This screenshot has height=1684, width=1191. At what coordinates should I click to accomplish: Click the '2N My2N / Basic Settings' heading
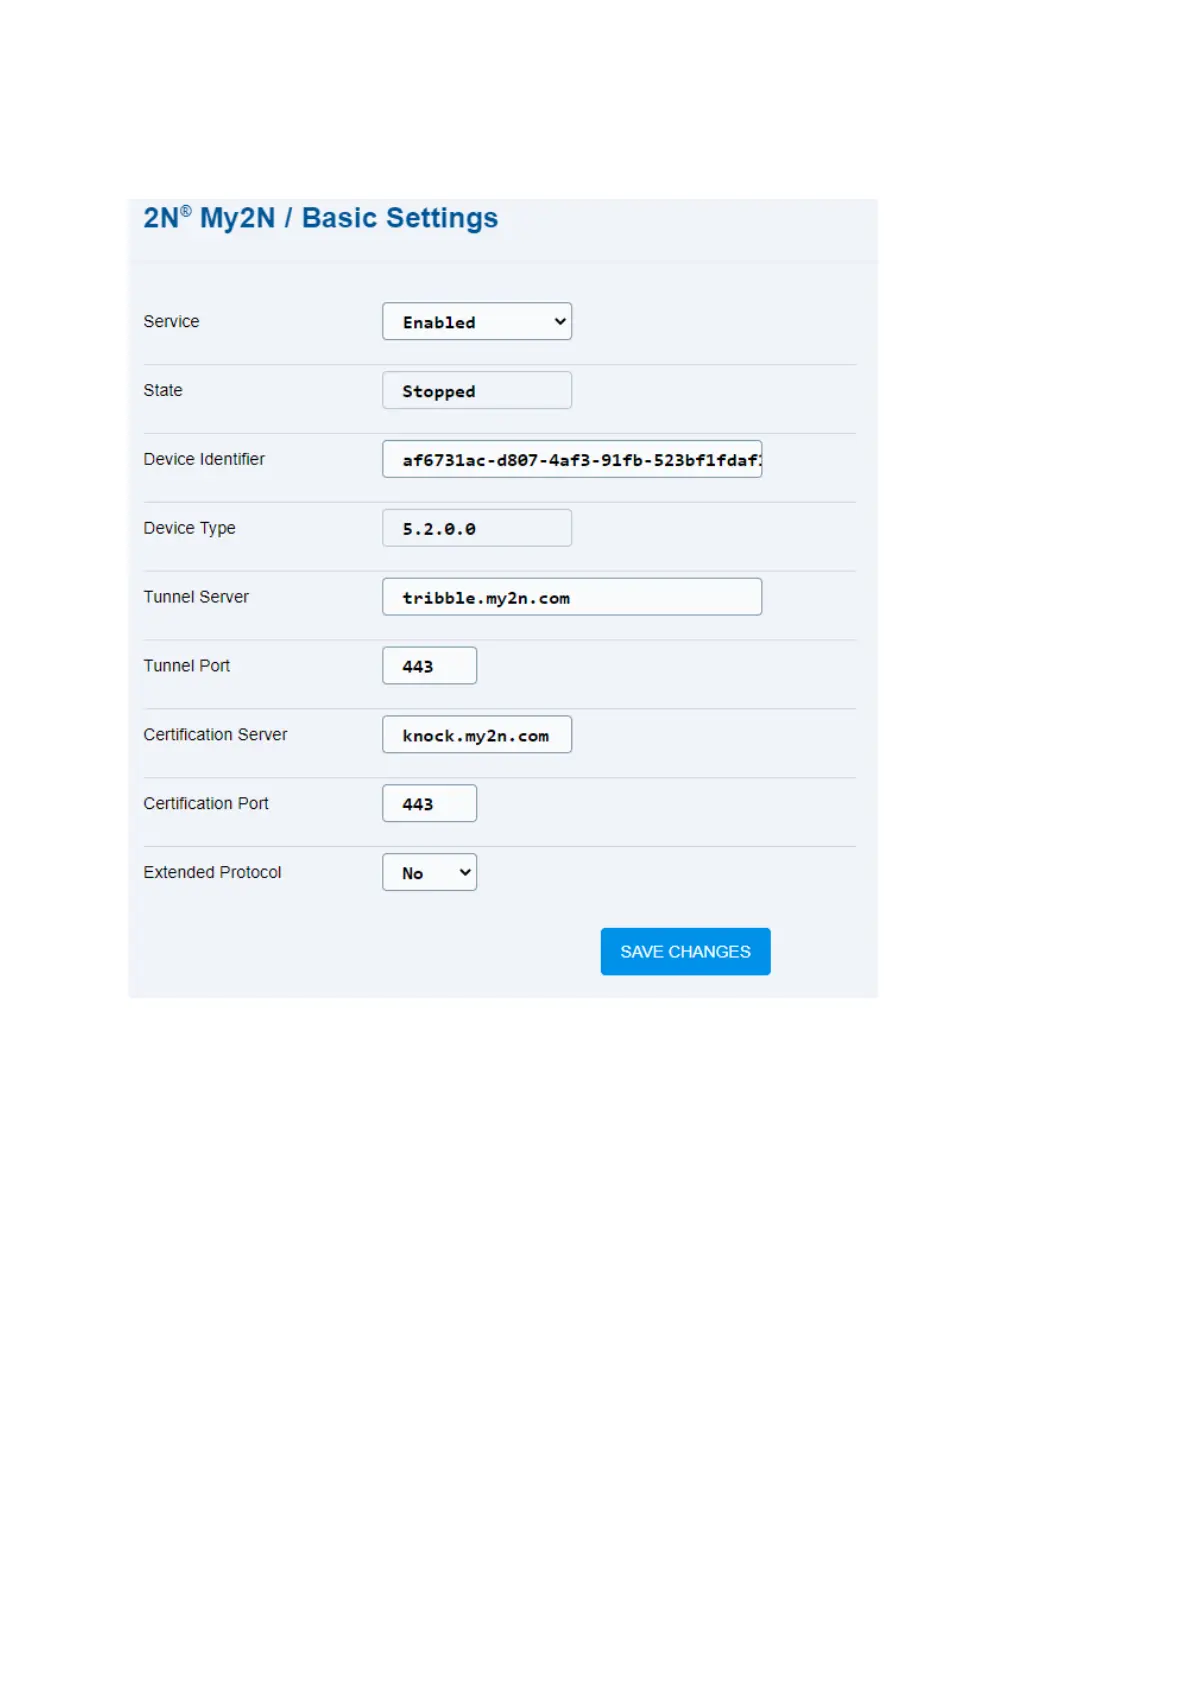coord(320,218)
